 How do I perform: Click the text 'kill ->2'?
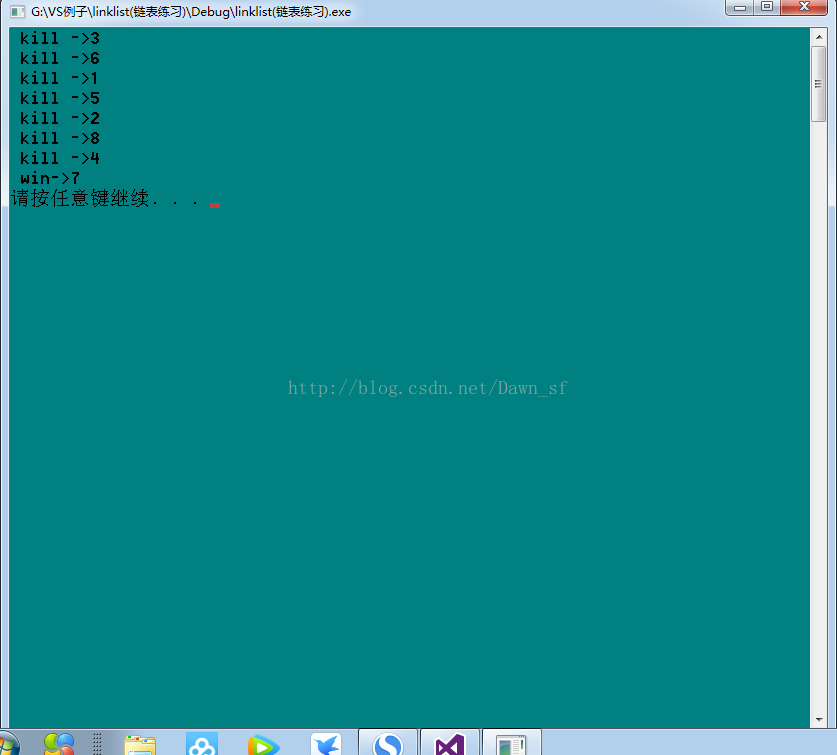click(60, 119)
